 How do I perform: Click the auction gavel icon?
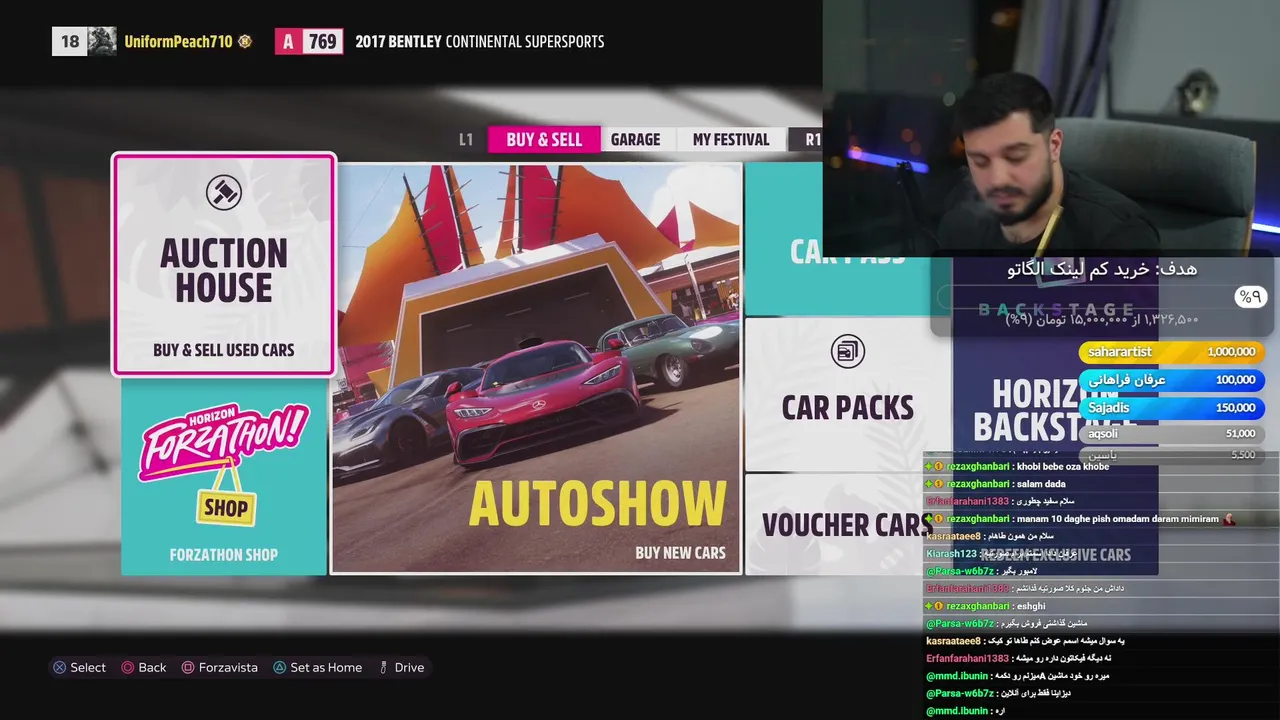224,193
